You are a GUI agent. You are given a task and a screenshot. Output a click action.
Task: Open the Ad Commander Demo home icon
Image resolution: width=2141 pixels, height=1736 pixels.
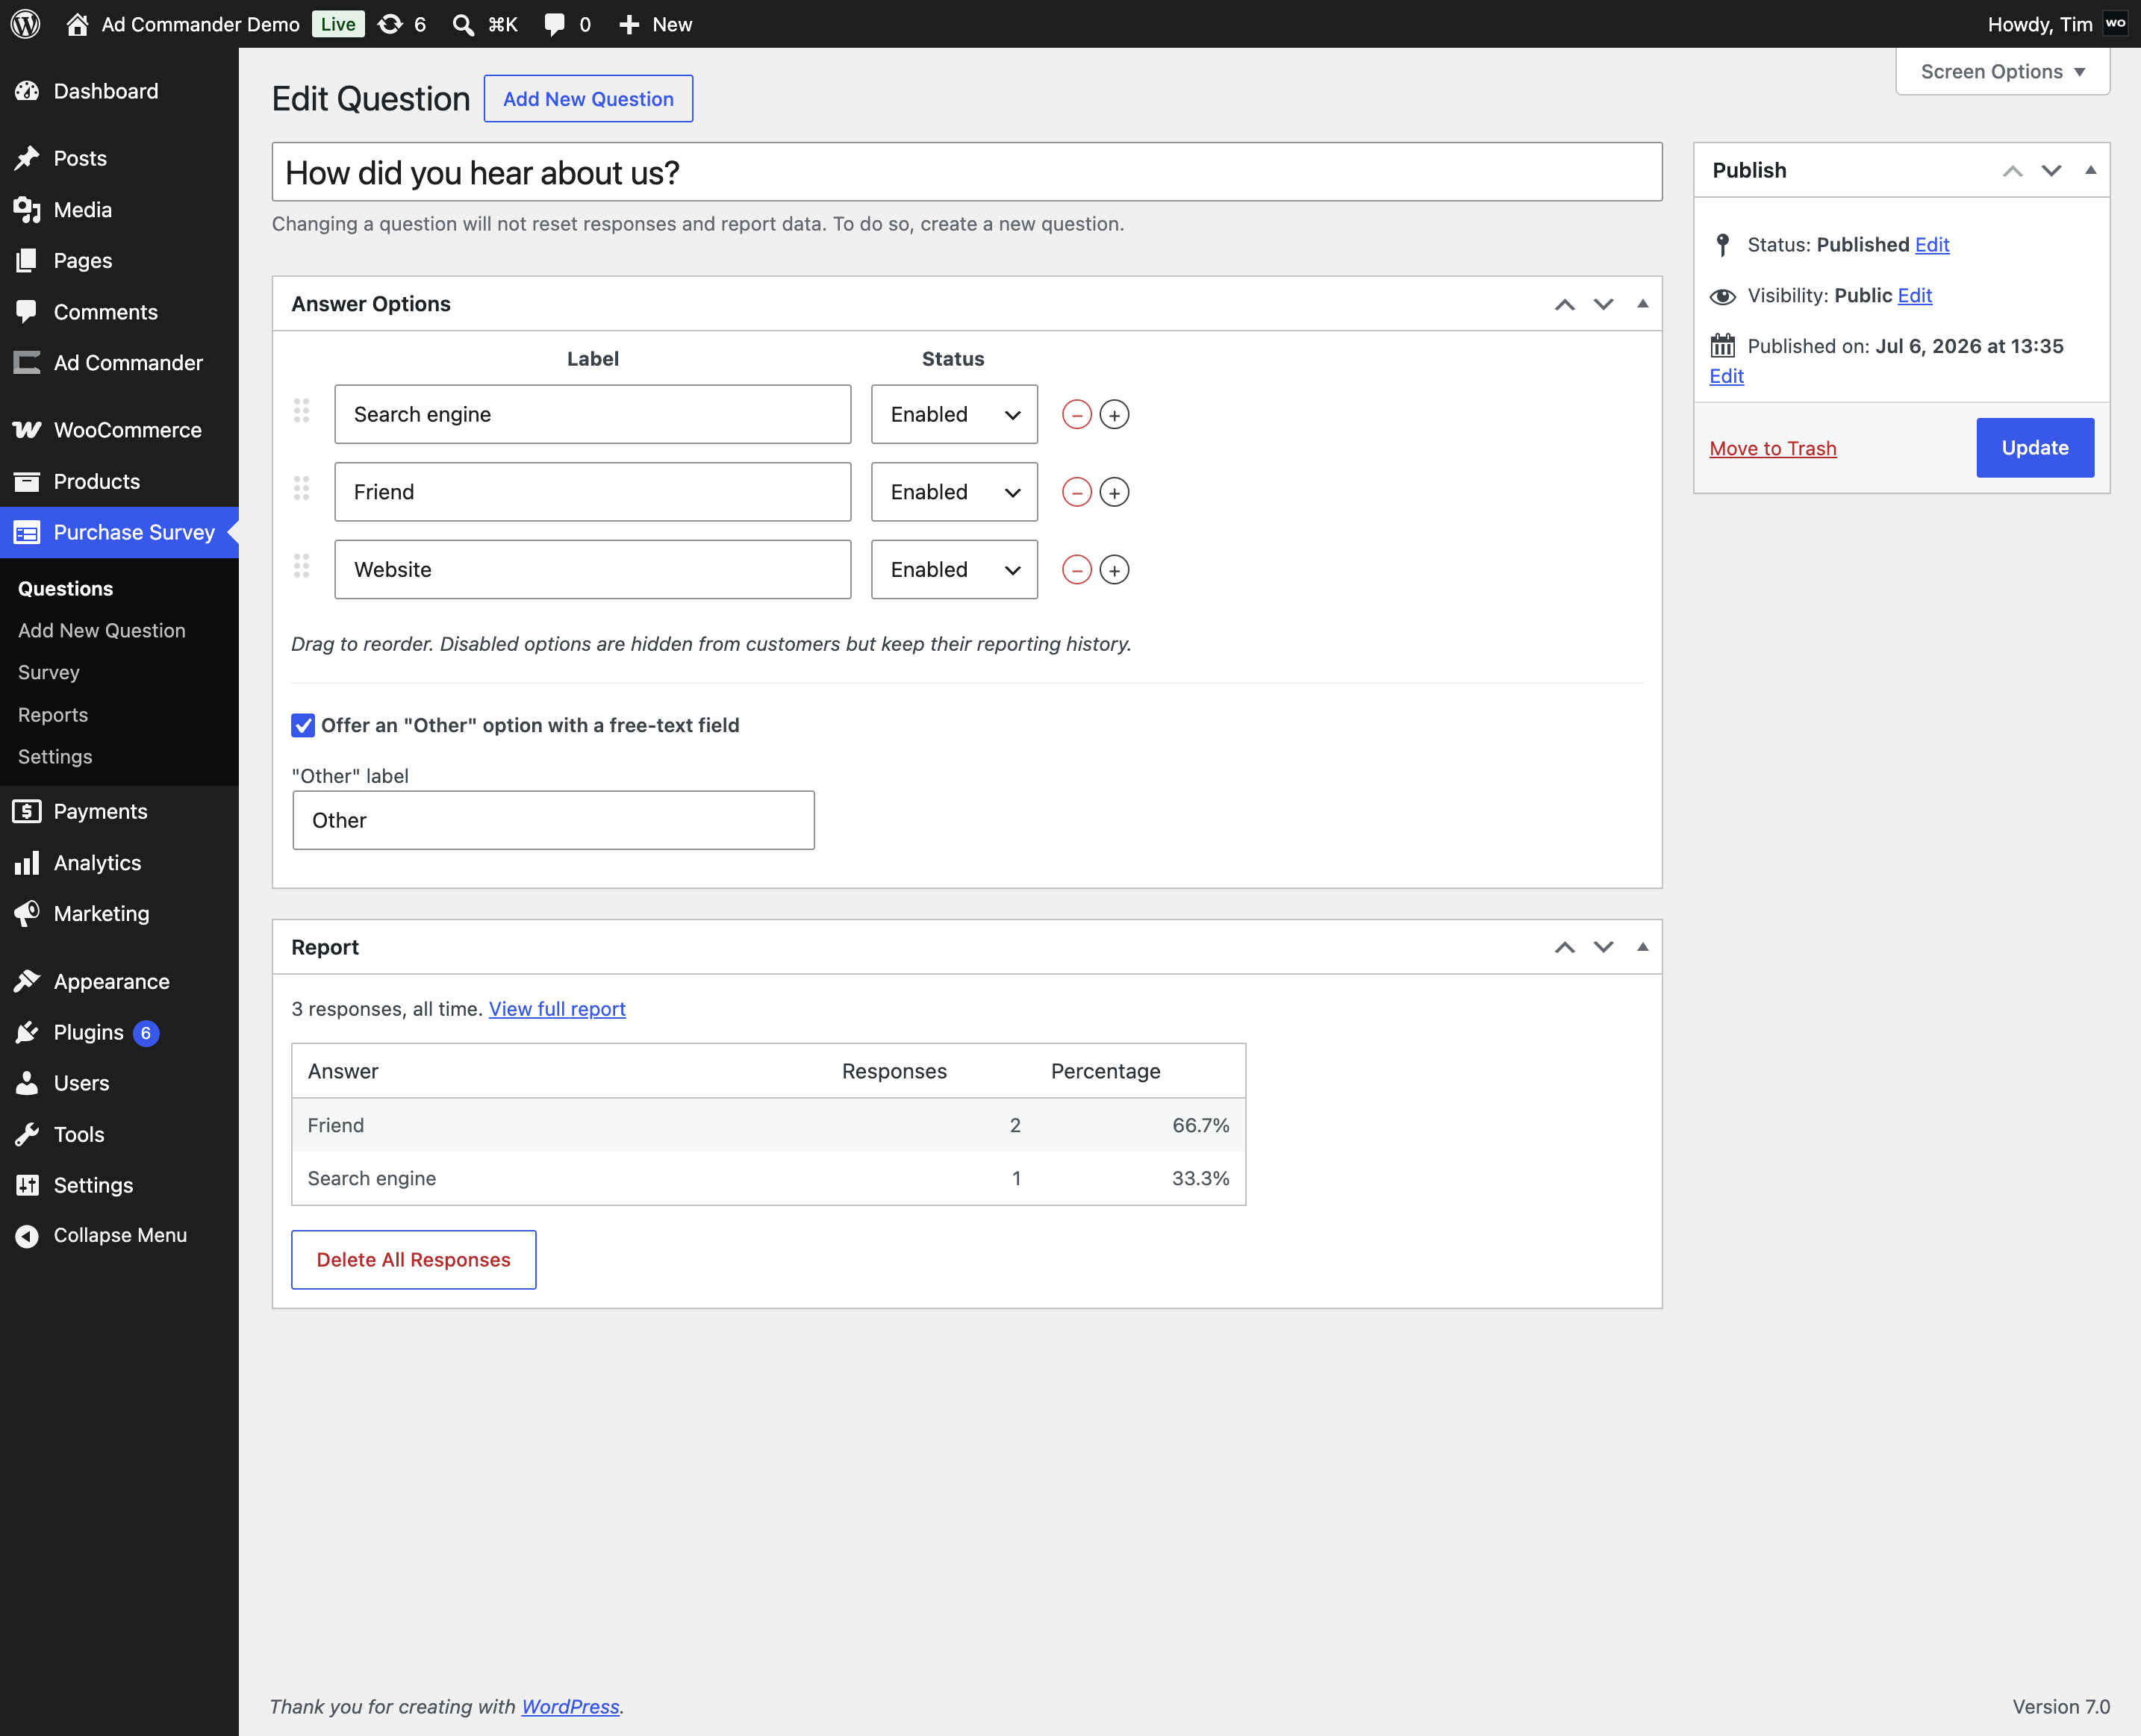77,24
